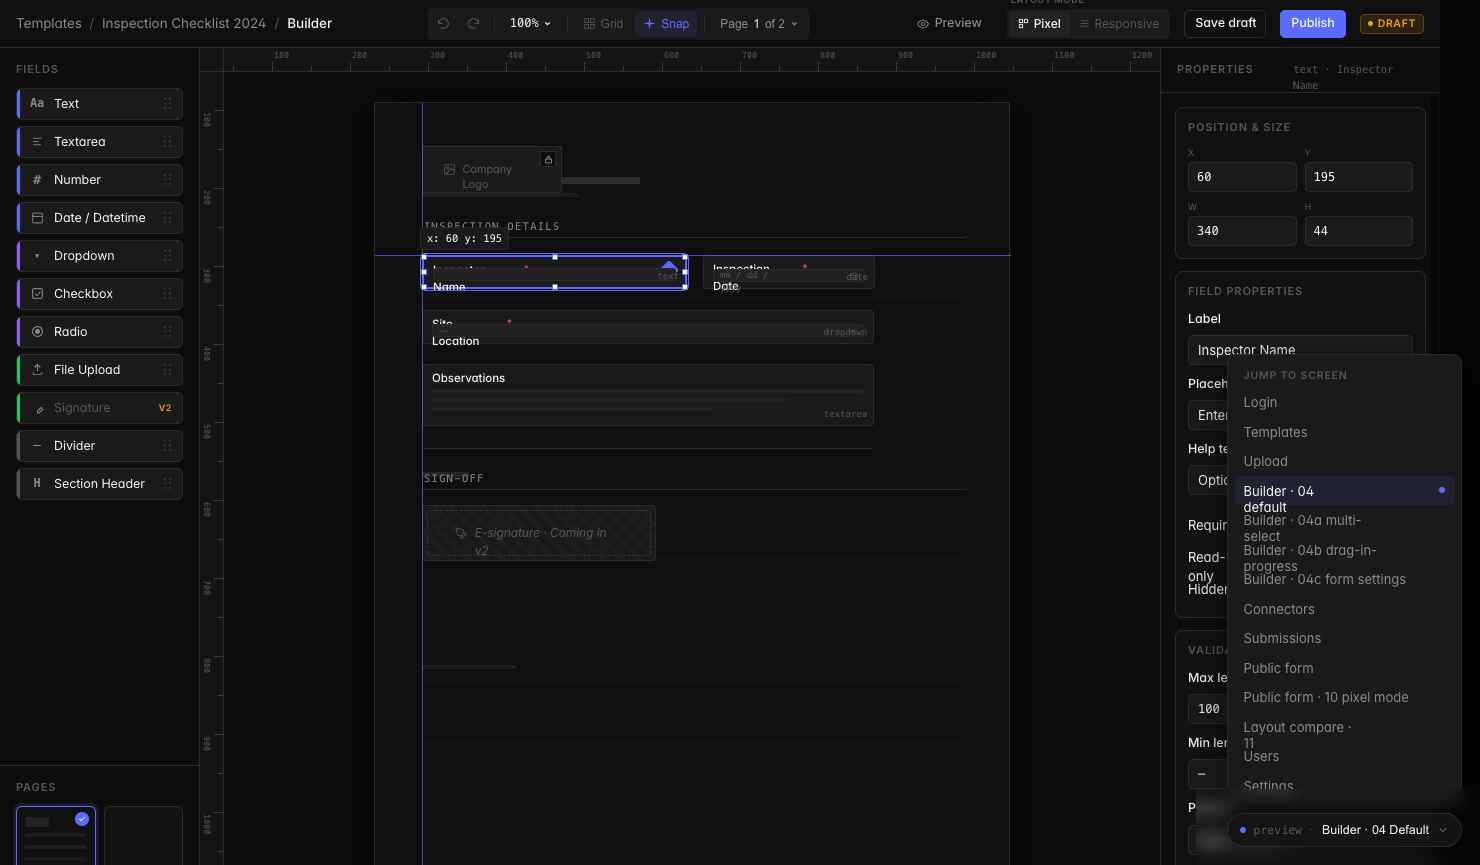Select the Date / Datetime calendar icon
This screenshot has width=1480, height=865.
[37, 217]
